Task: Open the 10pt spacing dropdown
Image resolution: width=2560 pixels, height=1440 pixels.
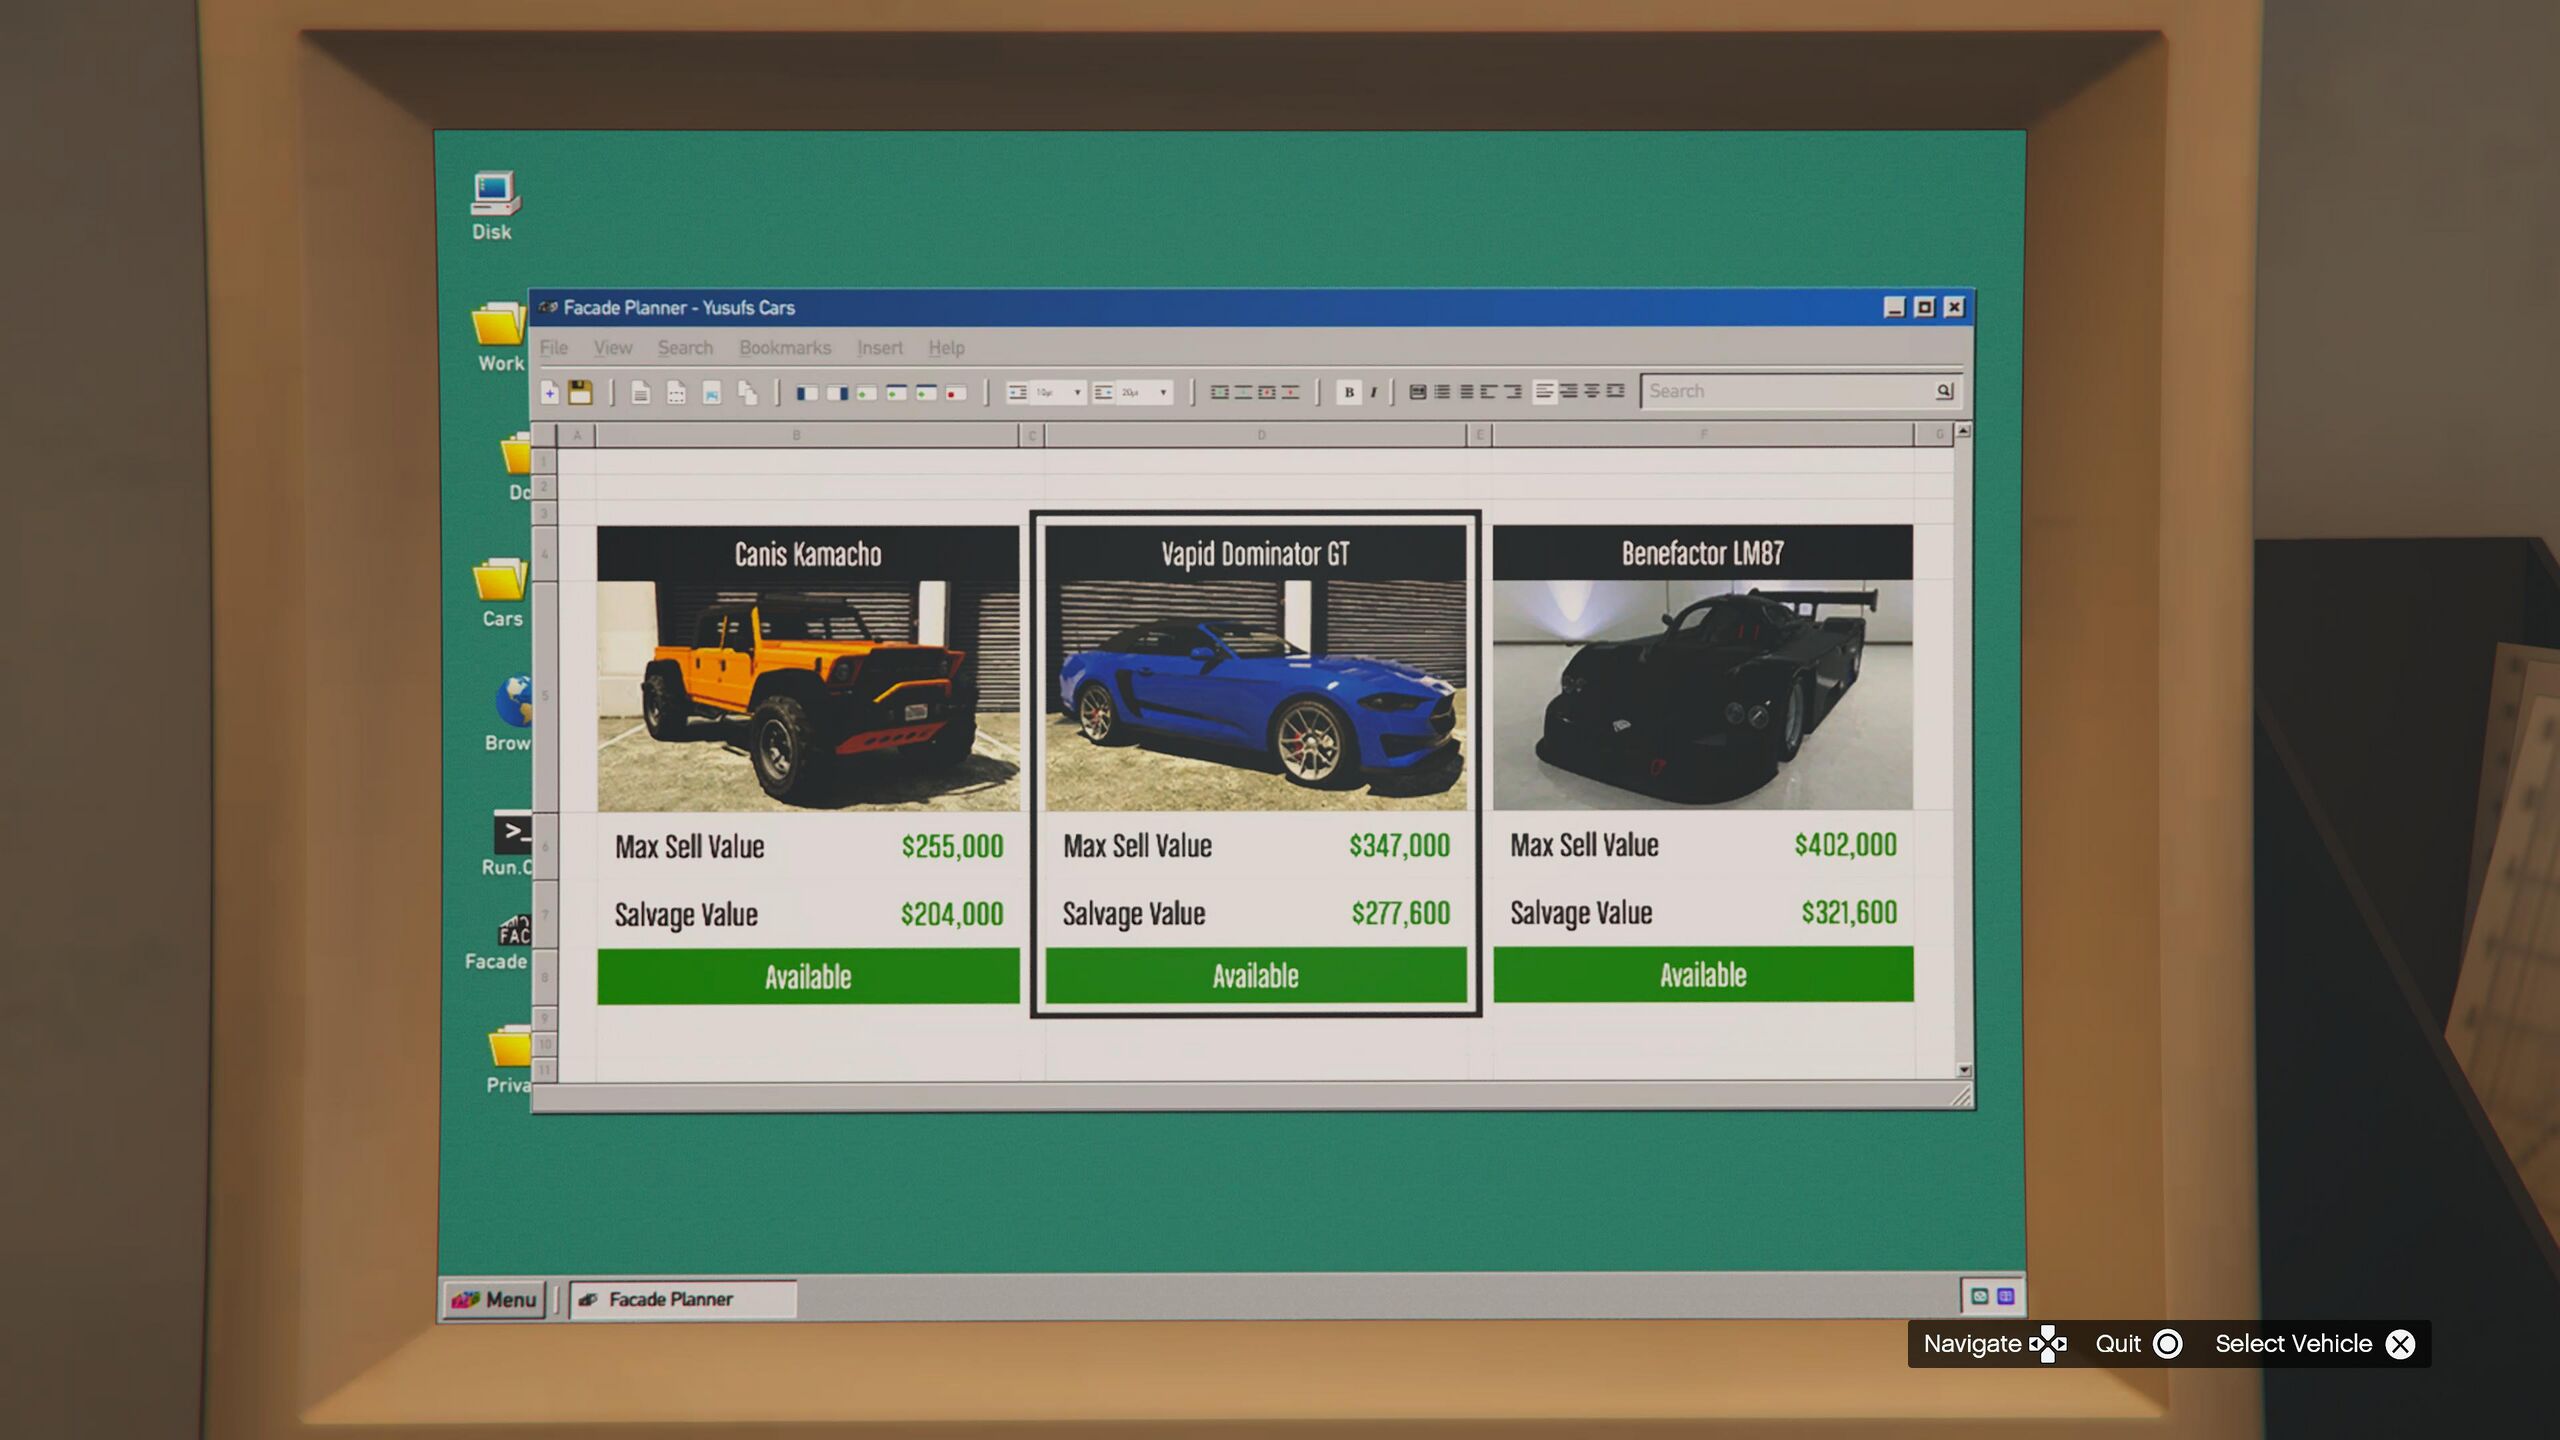Action: tap(1077, 392)
